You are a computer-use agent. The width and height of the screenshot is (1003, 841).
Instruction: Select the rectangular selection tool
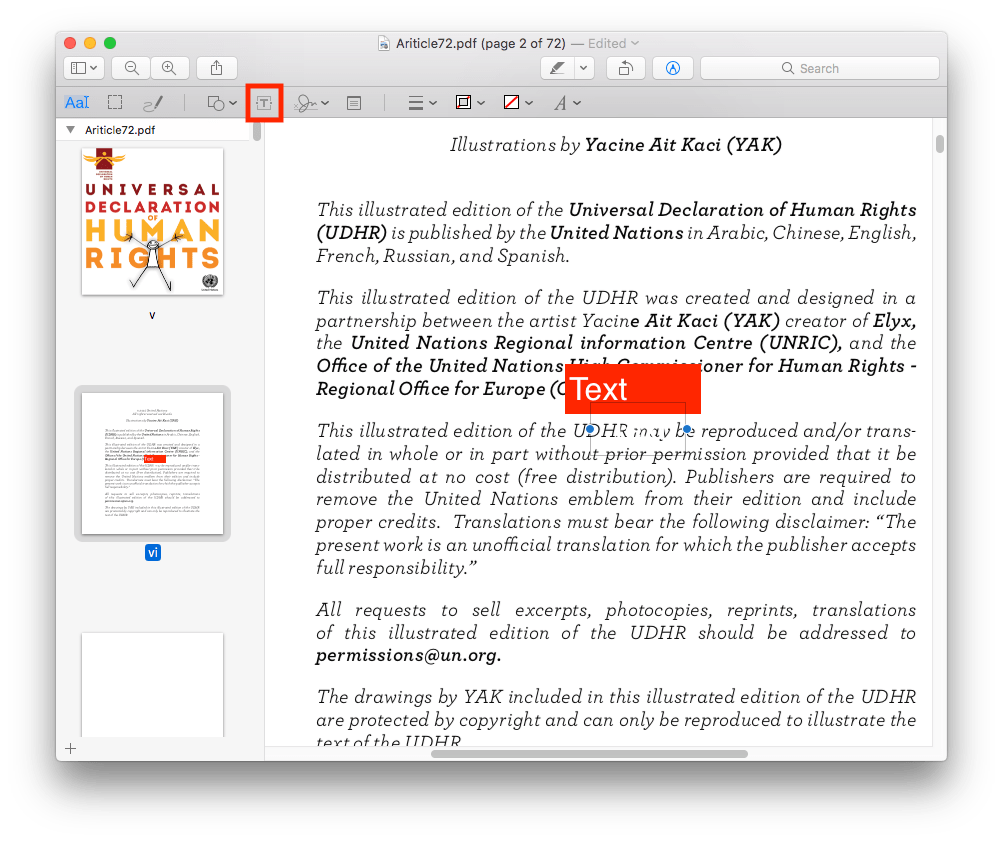tap(114, 102)
